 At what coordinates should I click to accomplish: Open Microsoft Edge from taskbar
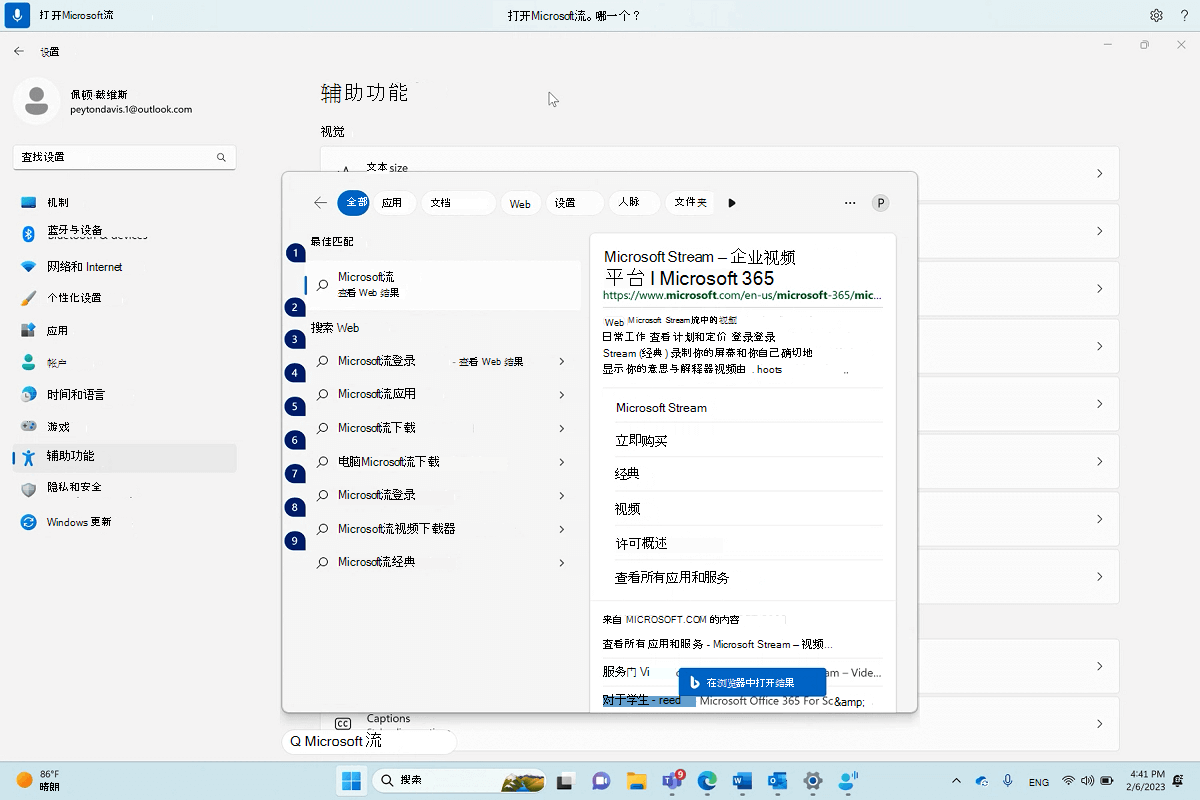coord(706,780)
